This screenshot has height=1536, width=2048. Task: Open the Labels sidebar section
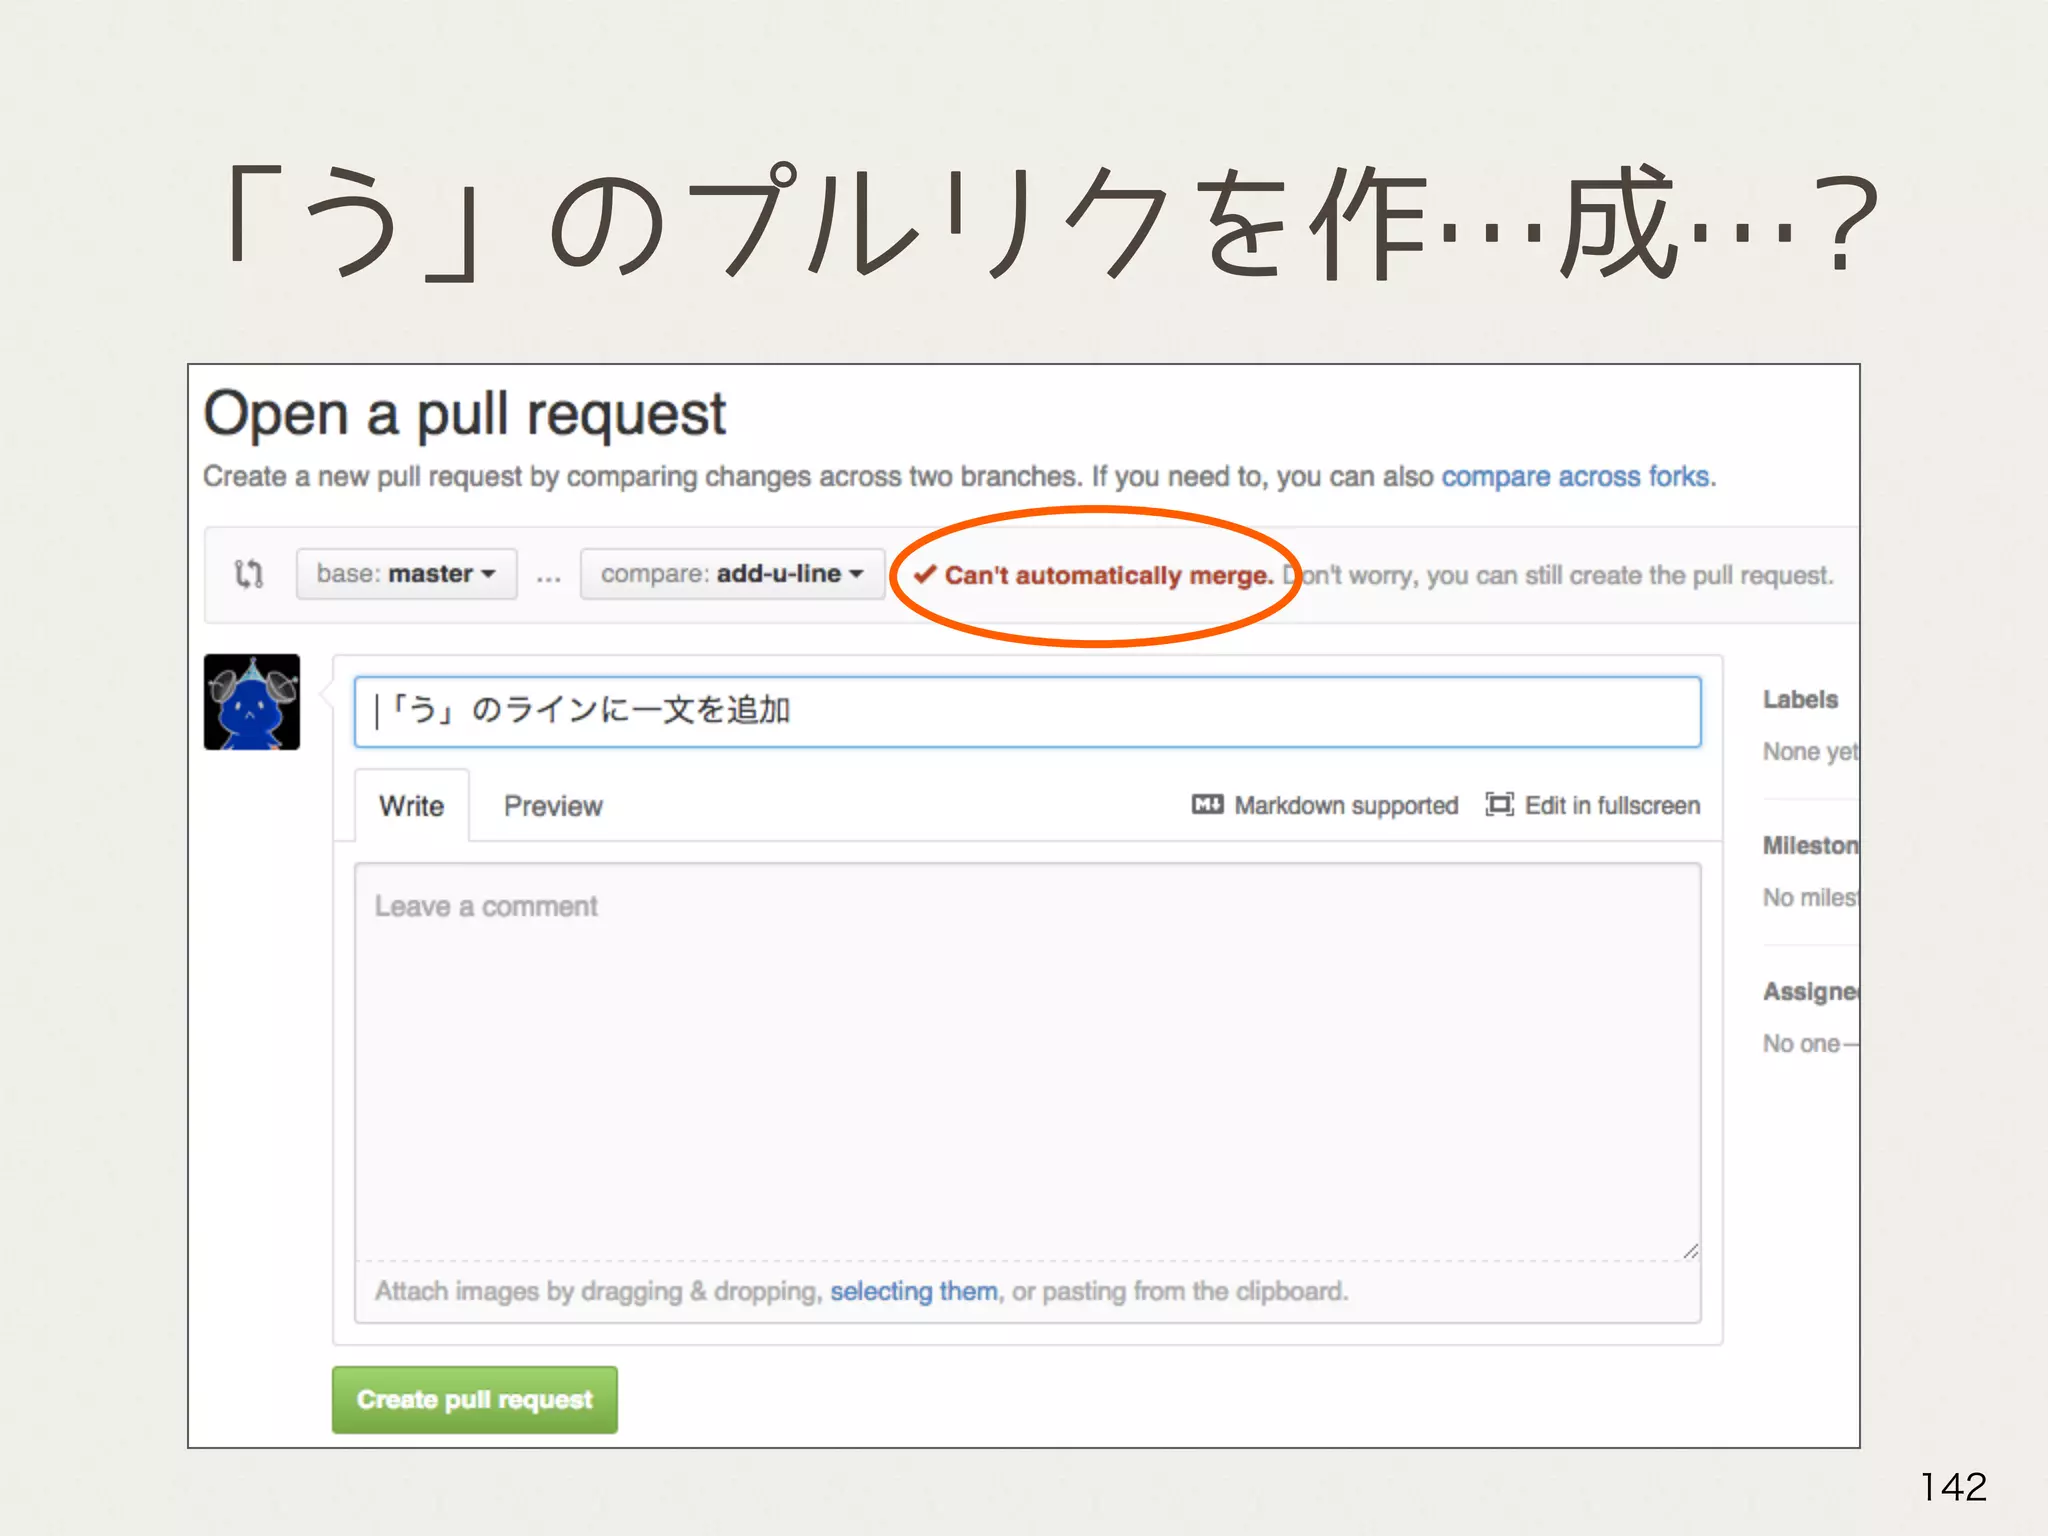[1800, 700]
